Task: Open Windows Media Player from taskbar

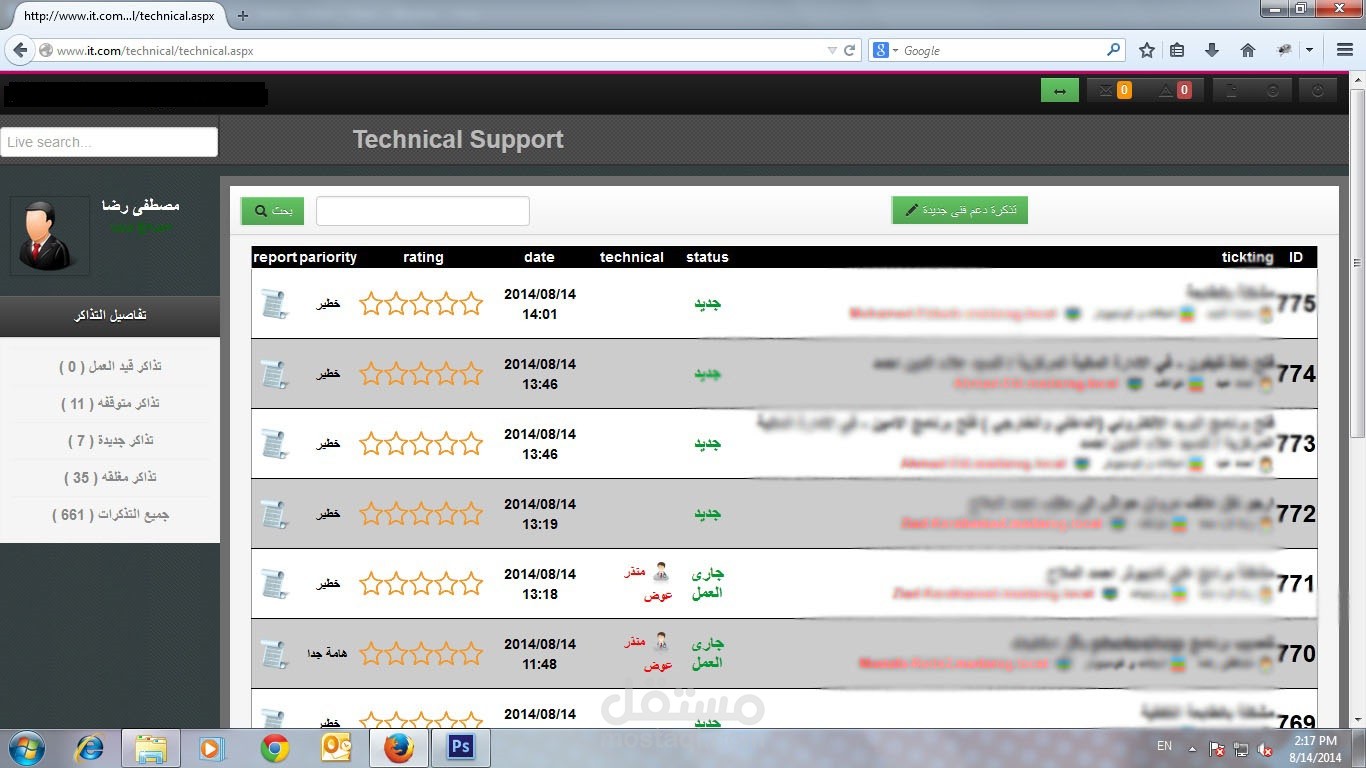Action: (x=211, y=748)
